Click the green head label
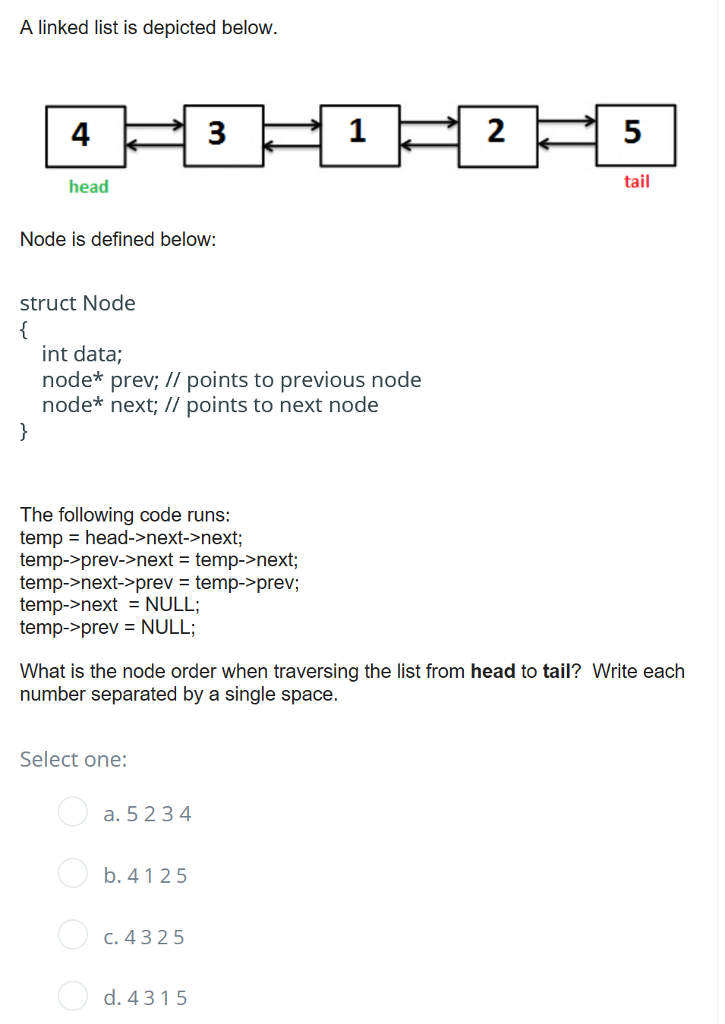The width and height of the screenshot is (725, 1024). (x=88, y=186)
